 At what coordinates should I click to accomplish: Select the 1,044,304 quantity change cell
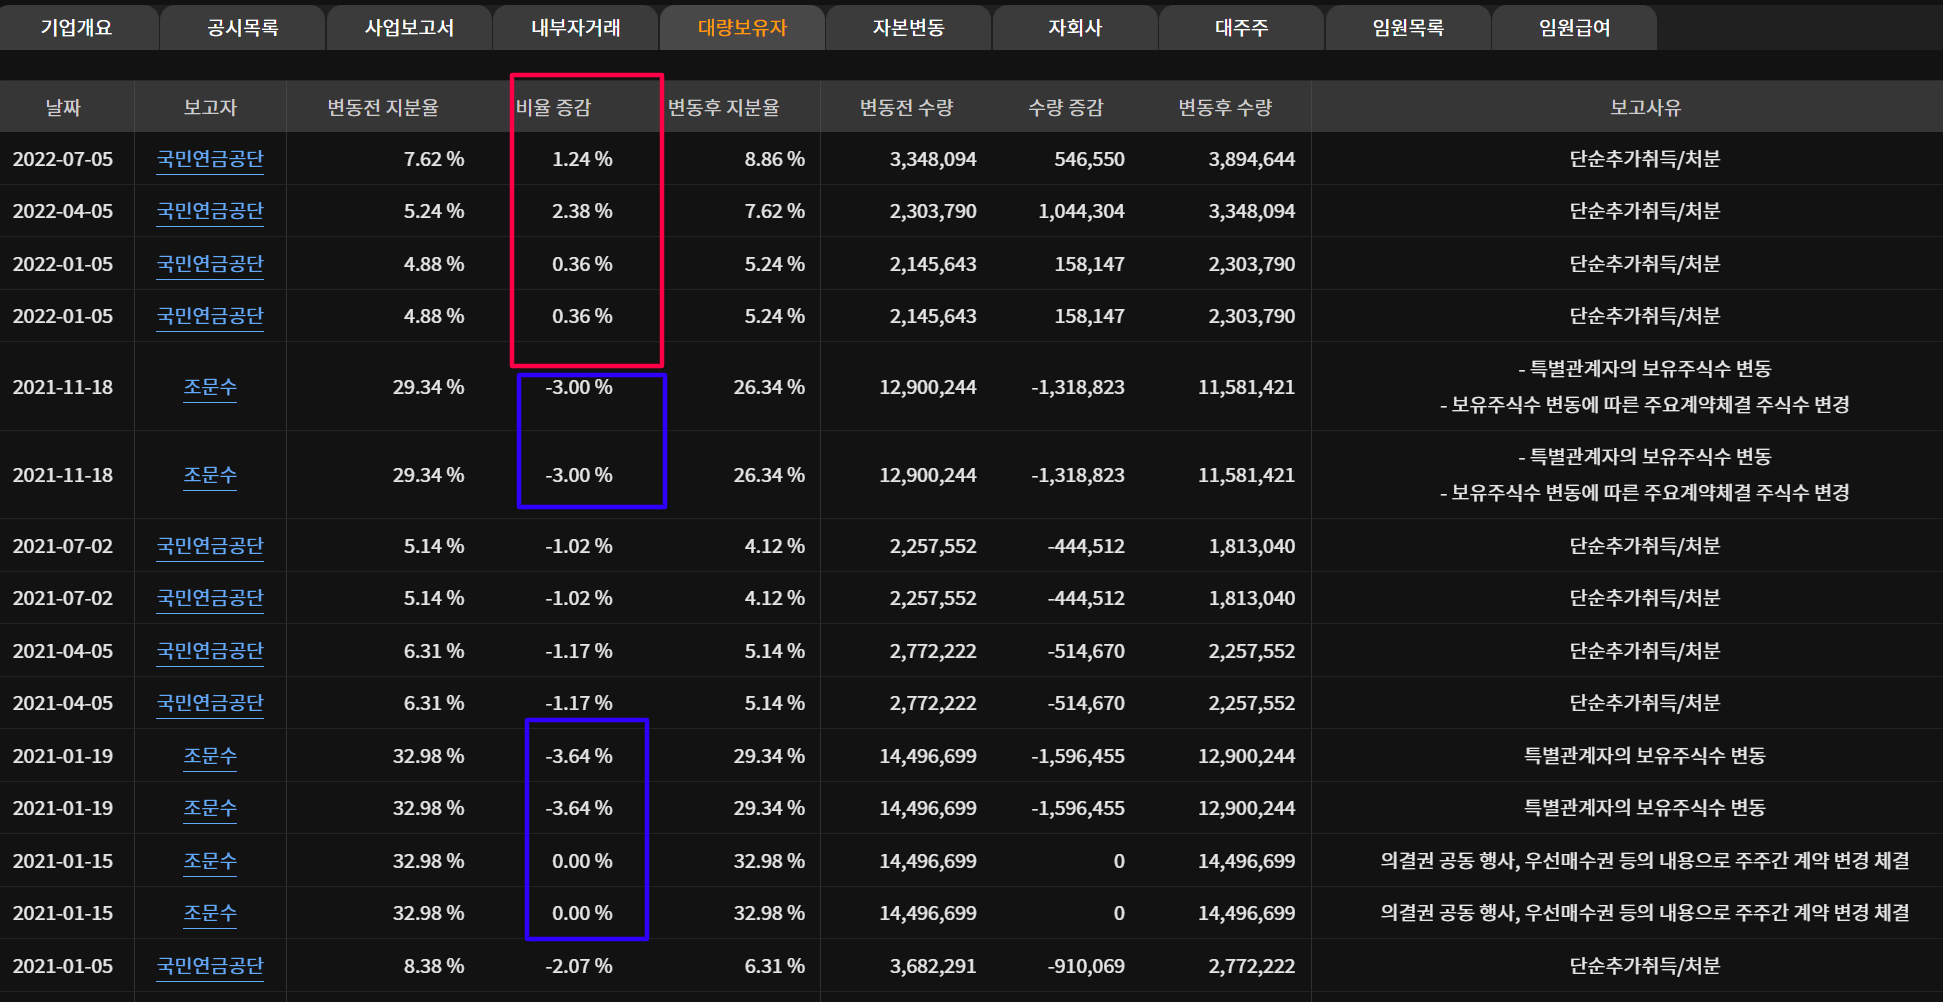coord(1081,211)
